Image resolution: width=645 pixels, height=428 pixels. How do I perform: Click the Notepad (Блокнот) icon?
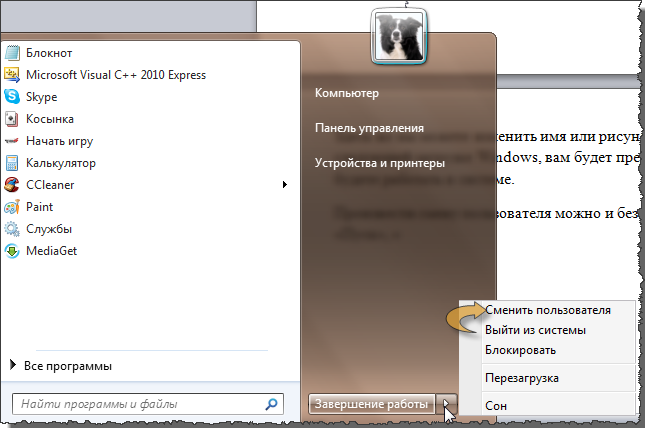click(x=12, y=53)
